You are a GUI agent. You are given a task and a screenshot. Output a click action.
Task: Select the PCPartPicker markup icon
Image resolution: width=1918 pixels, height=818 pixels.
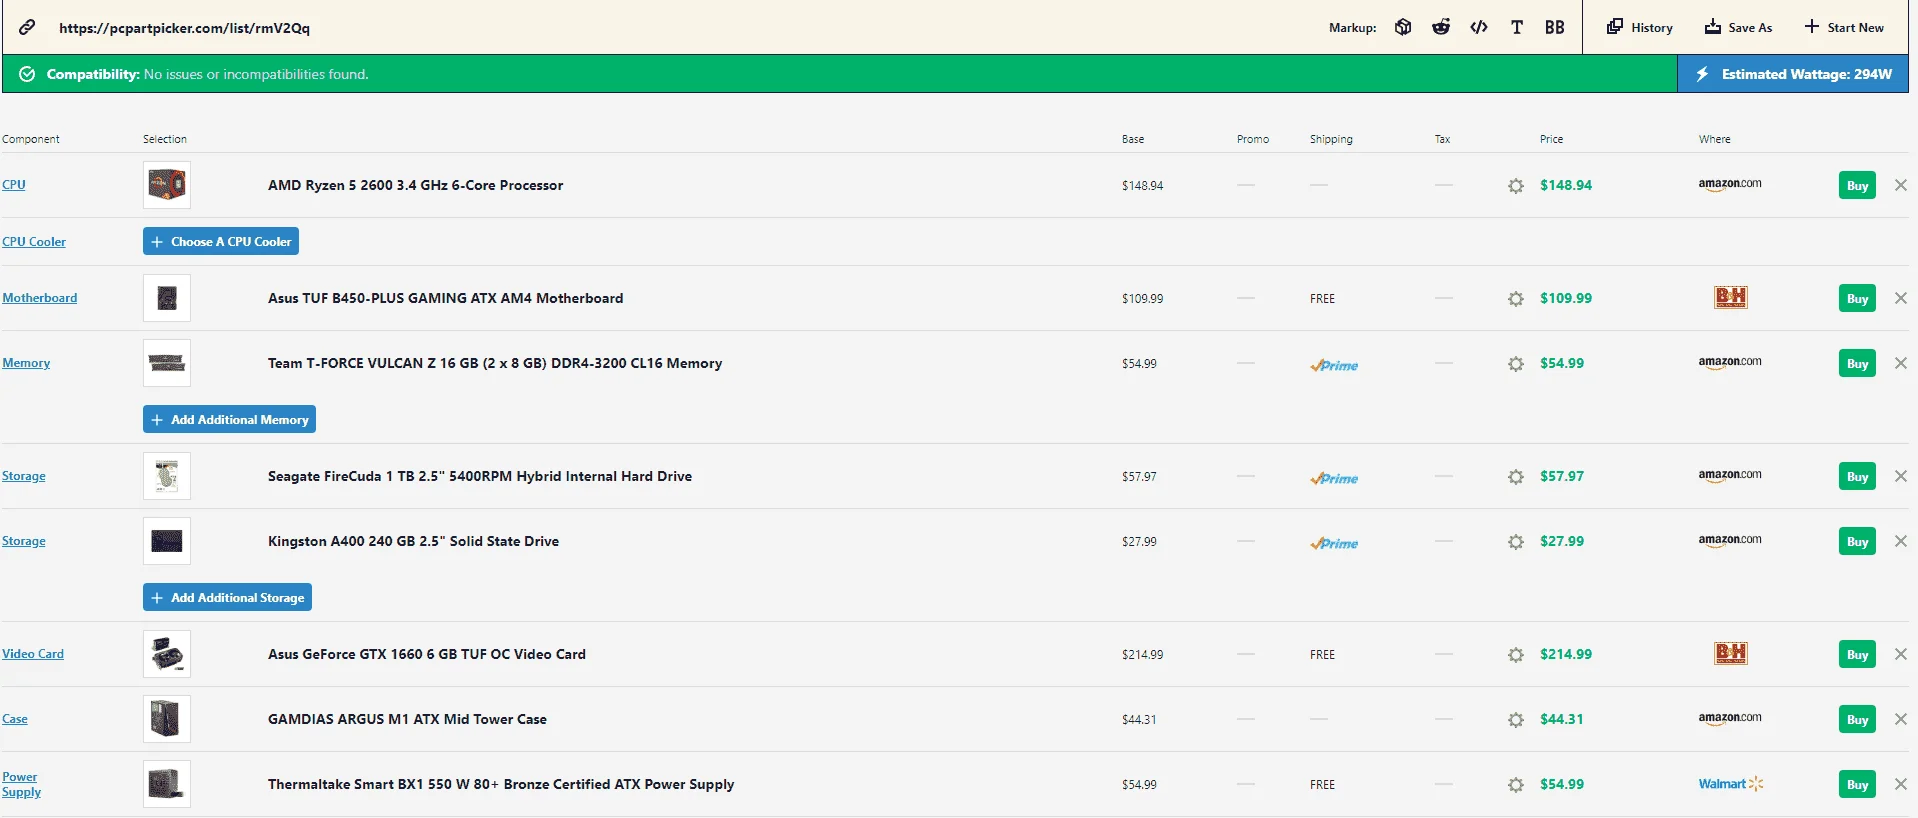pos(1403,27)
